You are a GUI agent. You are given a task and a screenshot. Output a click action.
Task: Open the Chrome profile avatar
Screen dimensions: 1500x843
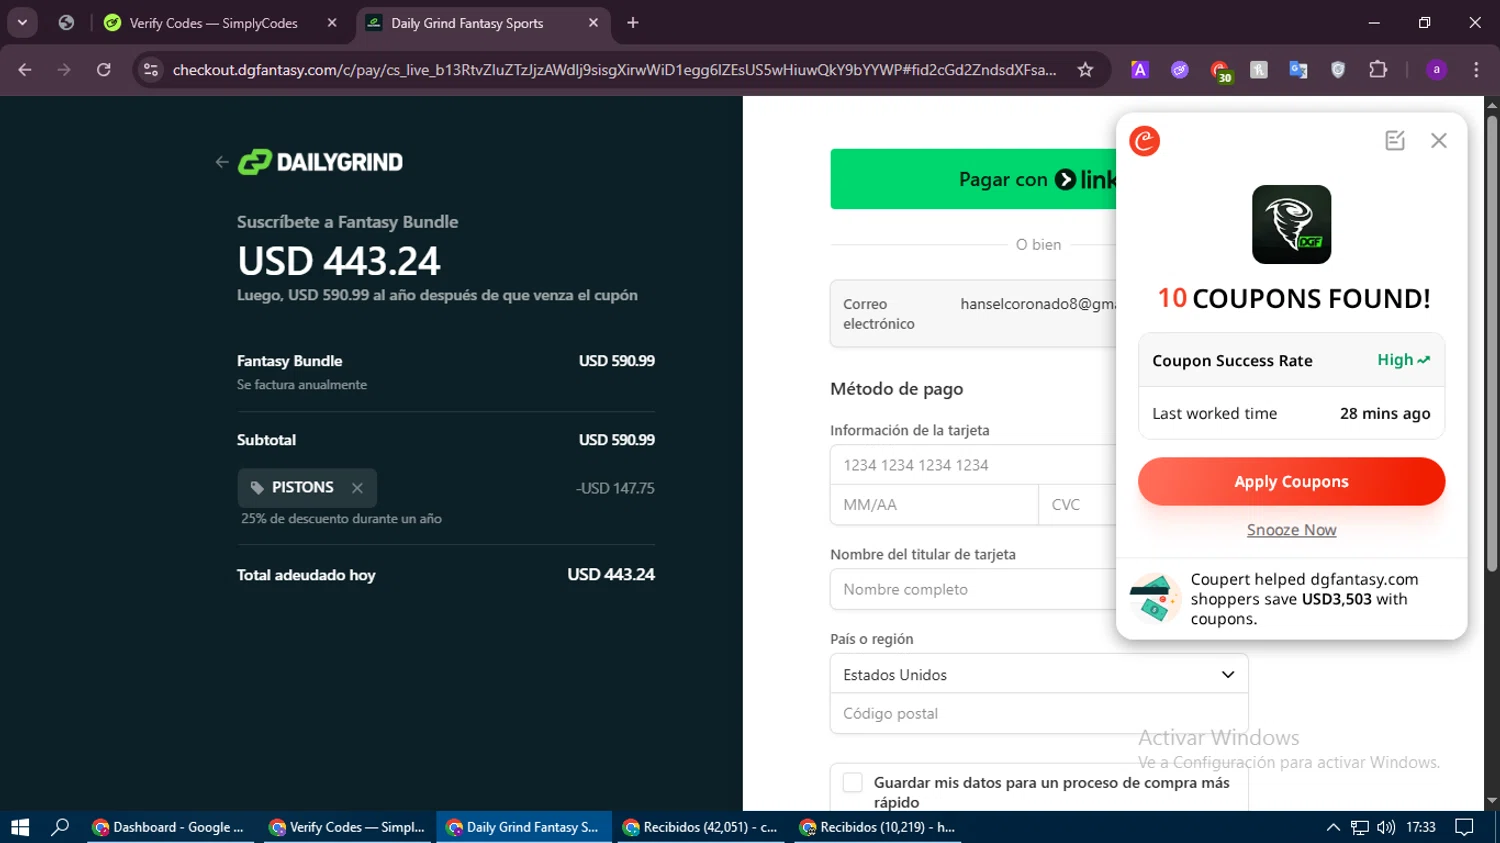coord(1436,70)
